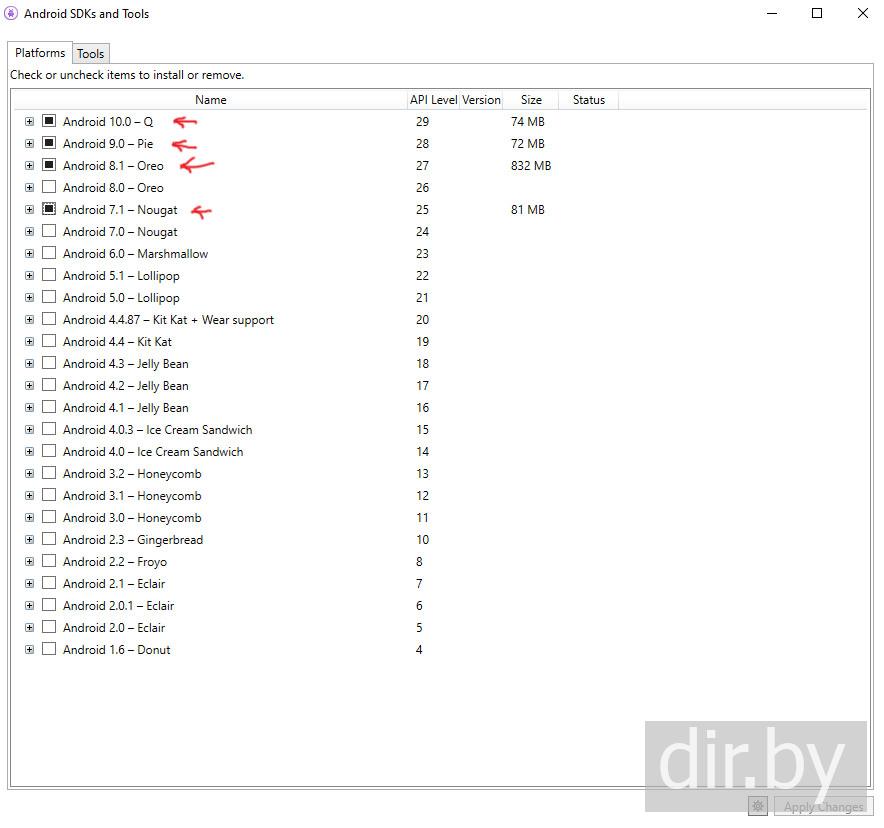The height and width of the screenshot is (828, 884).
Task: Click the API level 29 cell
Action: (x=422, y=122)
